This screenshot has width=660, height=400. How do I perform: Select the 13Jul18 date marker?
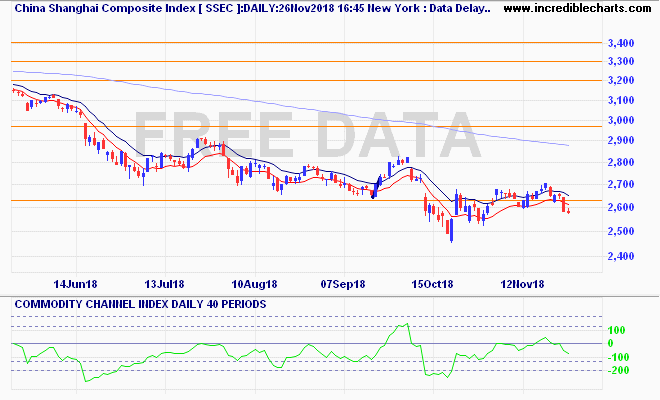[164, 284]
